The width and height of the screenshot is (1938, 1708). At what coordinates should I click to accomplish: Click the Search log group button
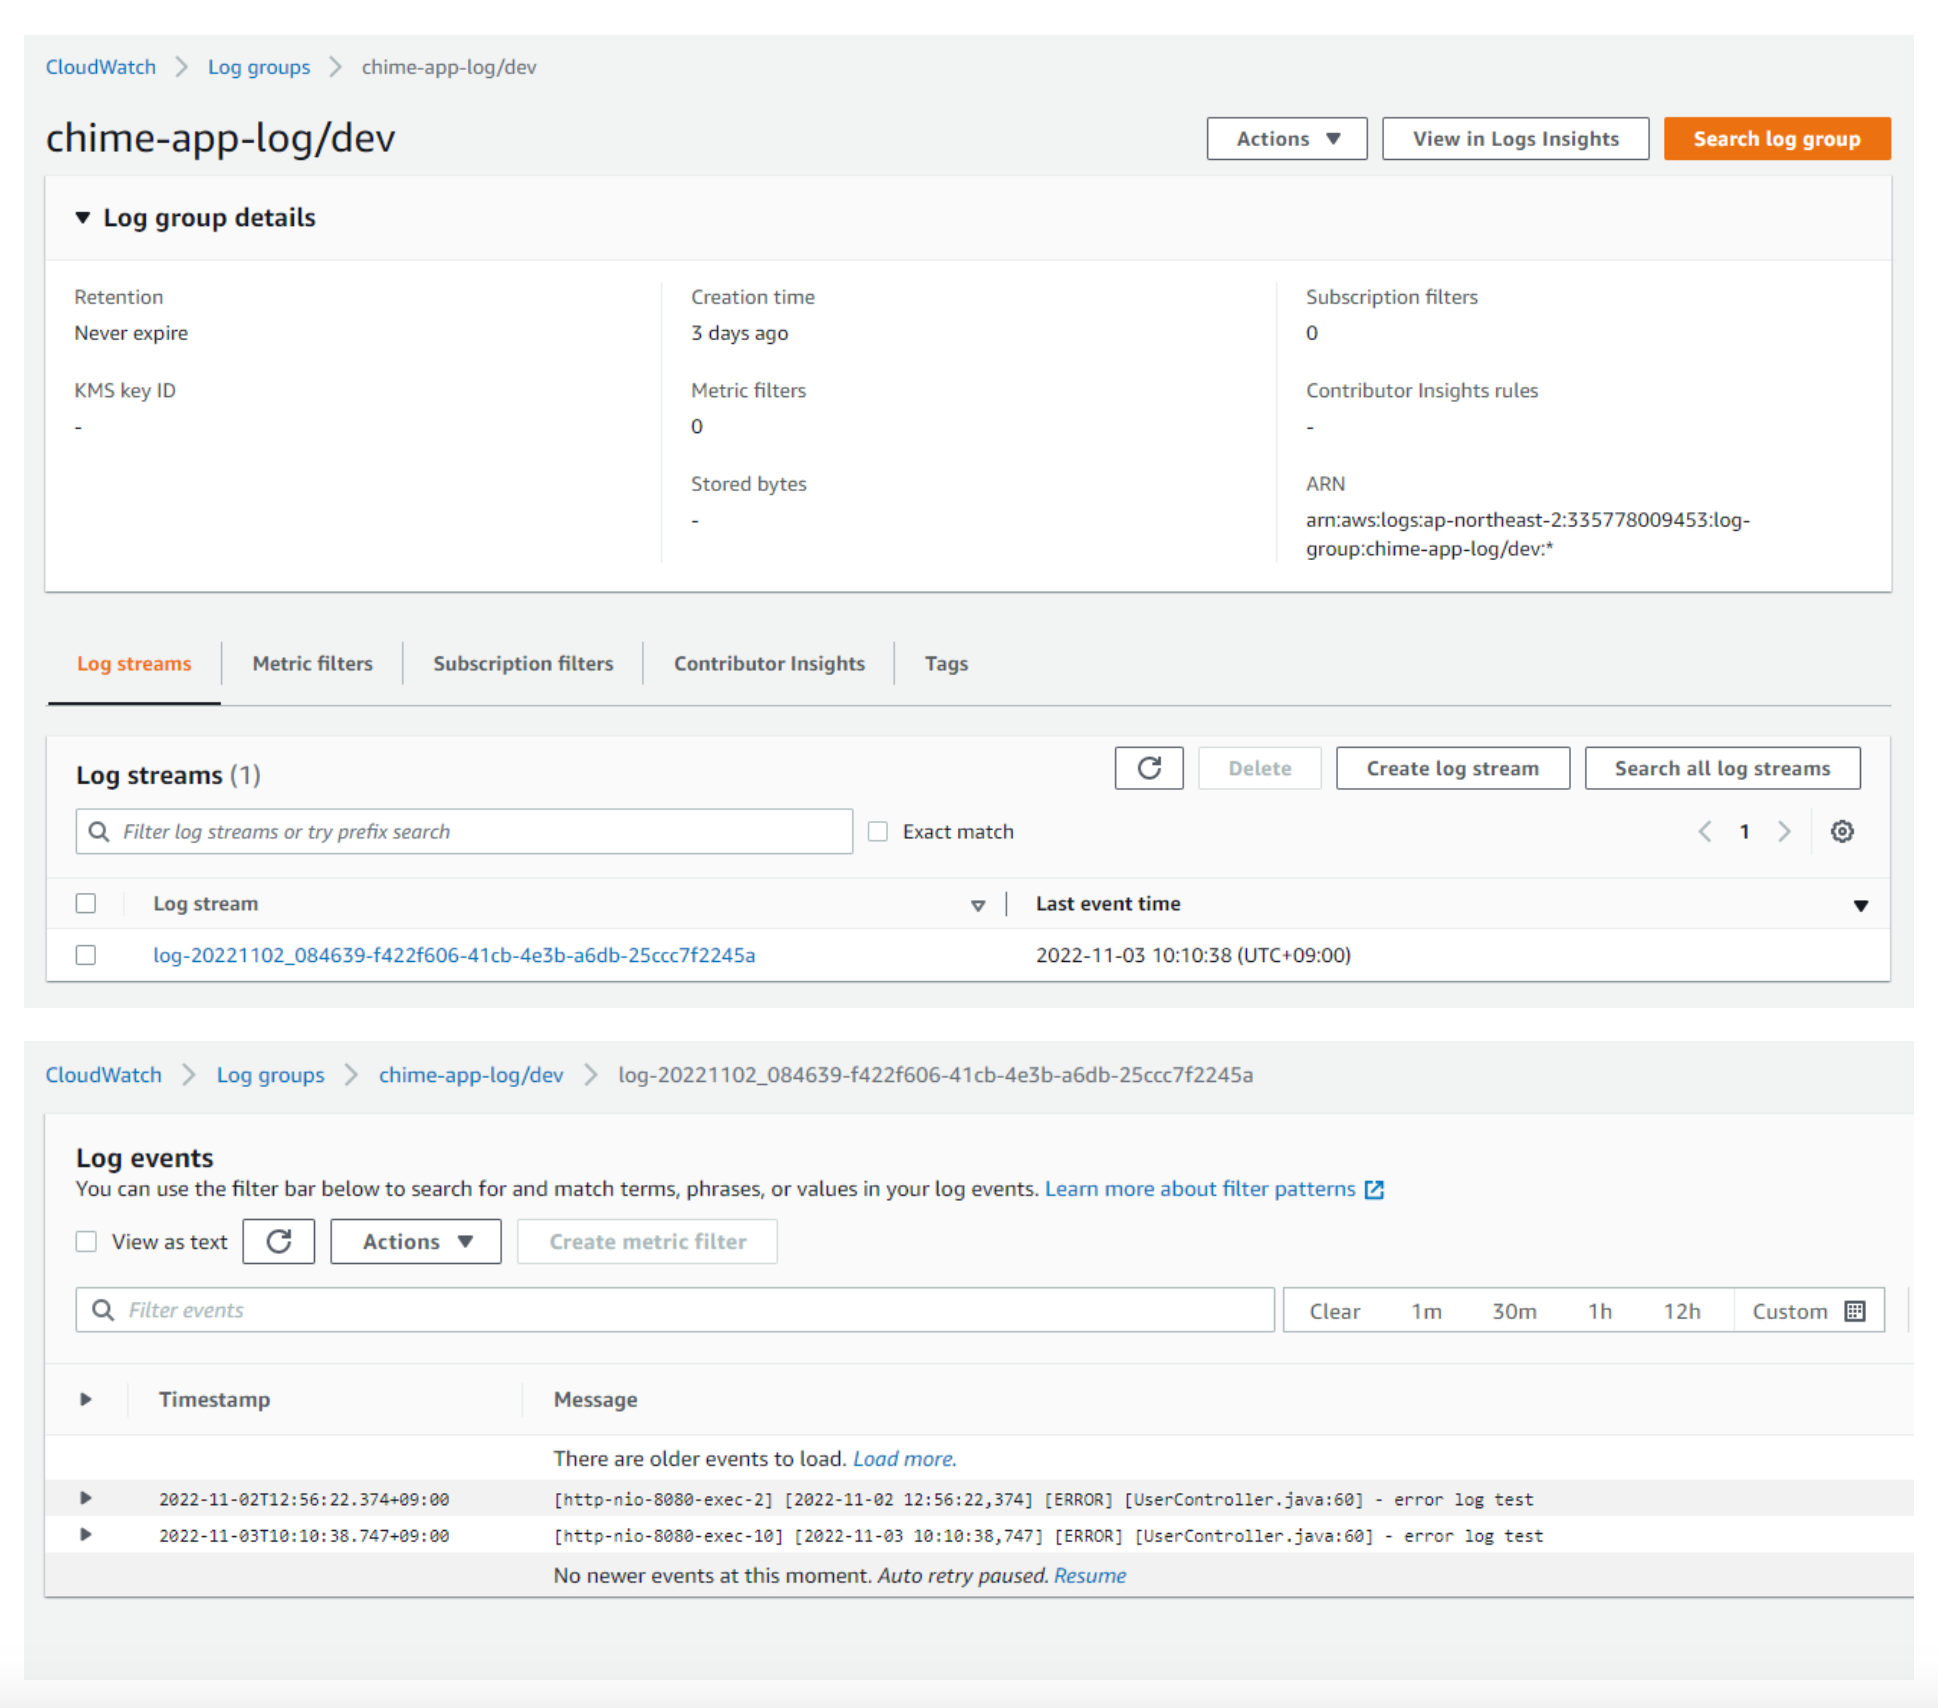tap(1776, 139)
